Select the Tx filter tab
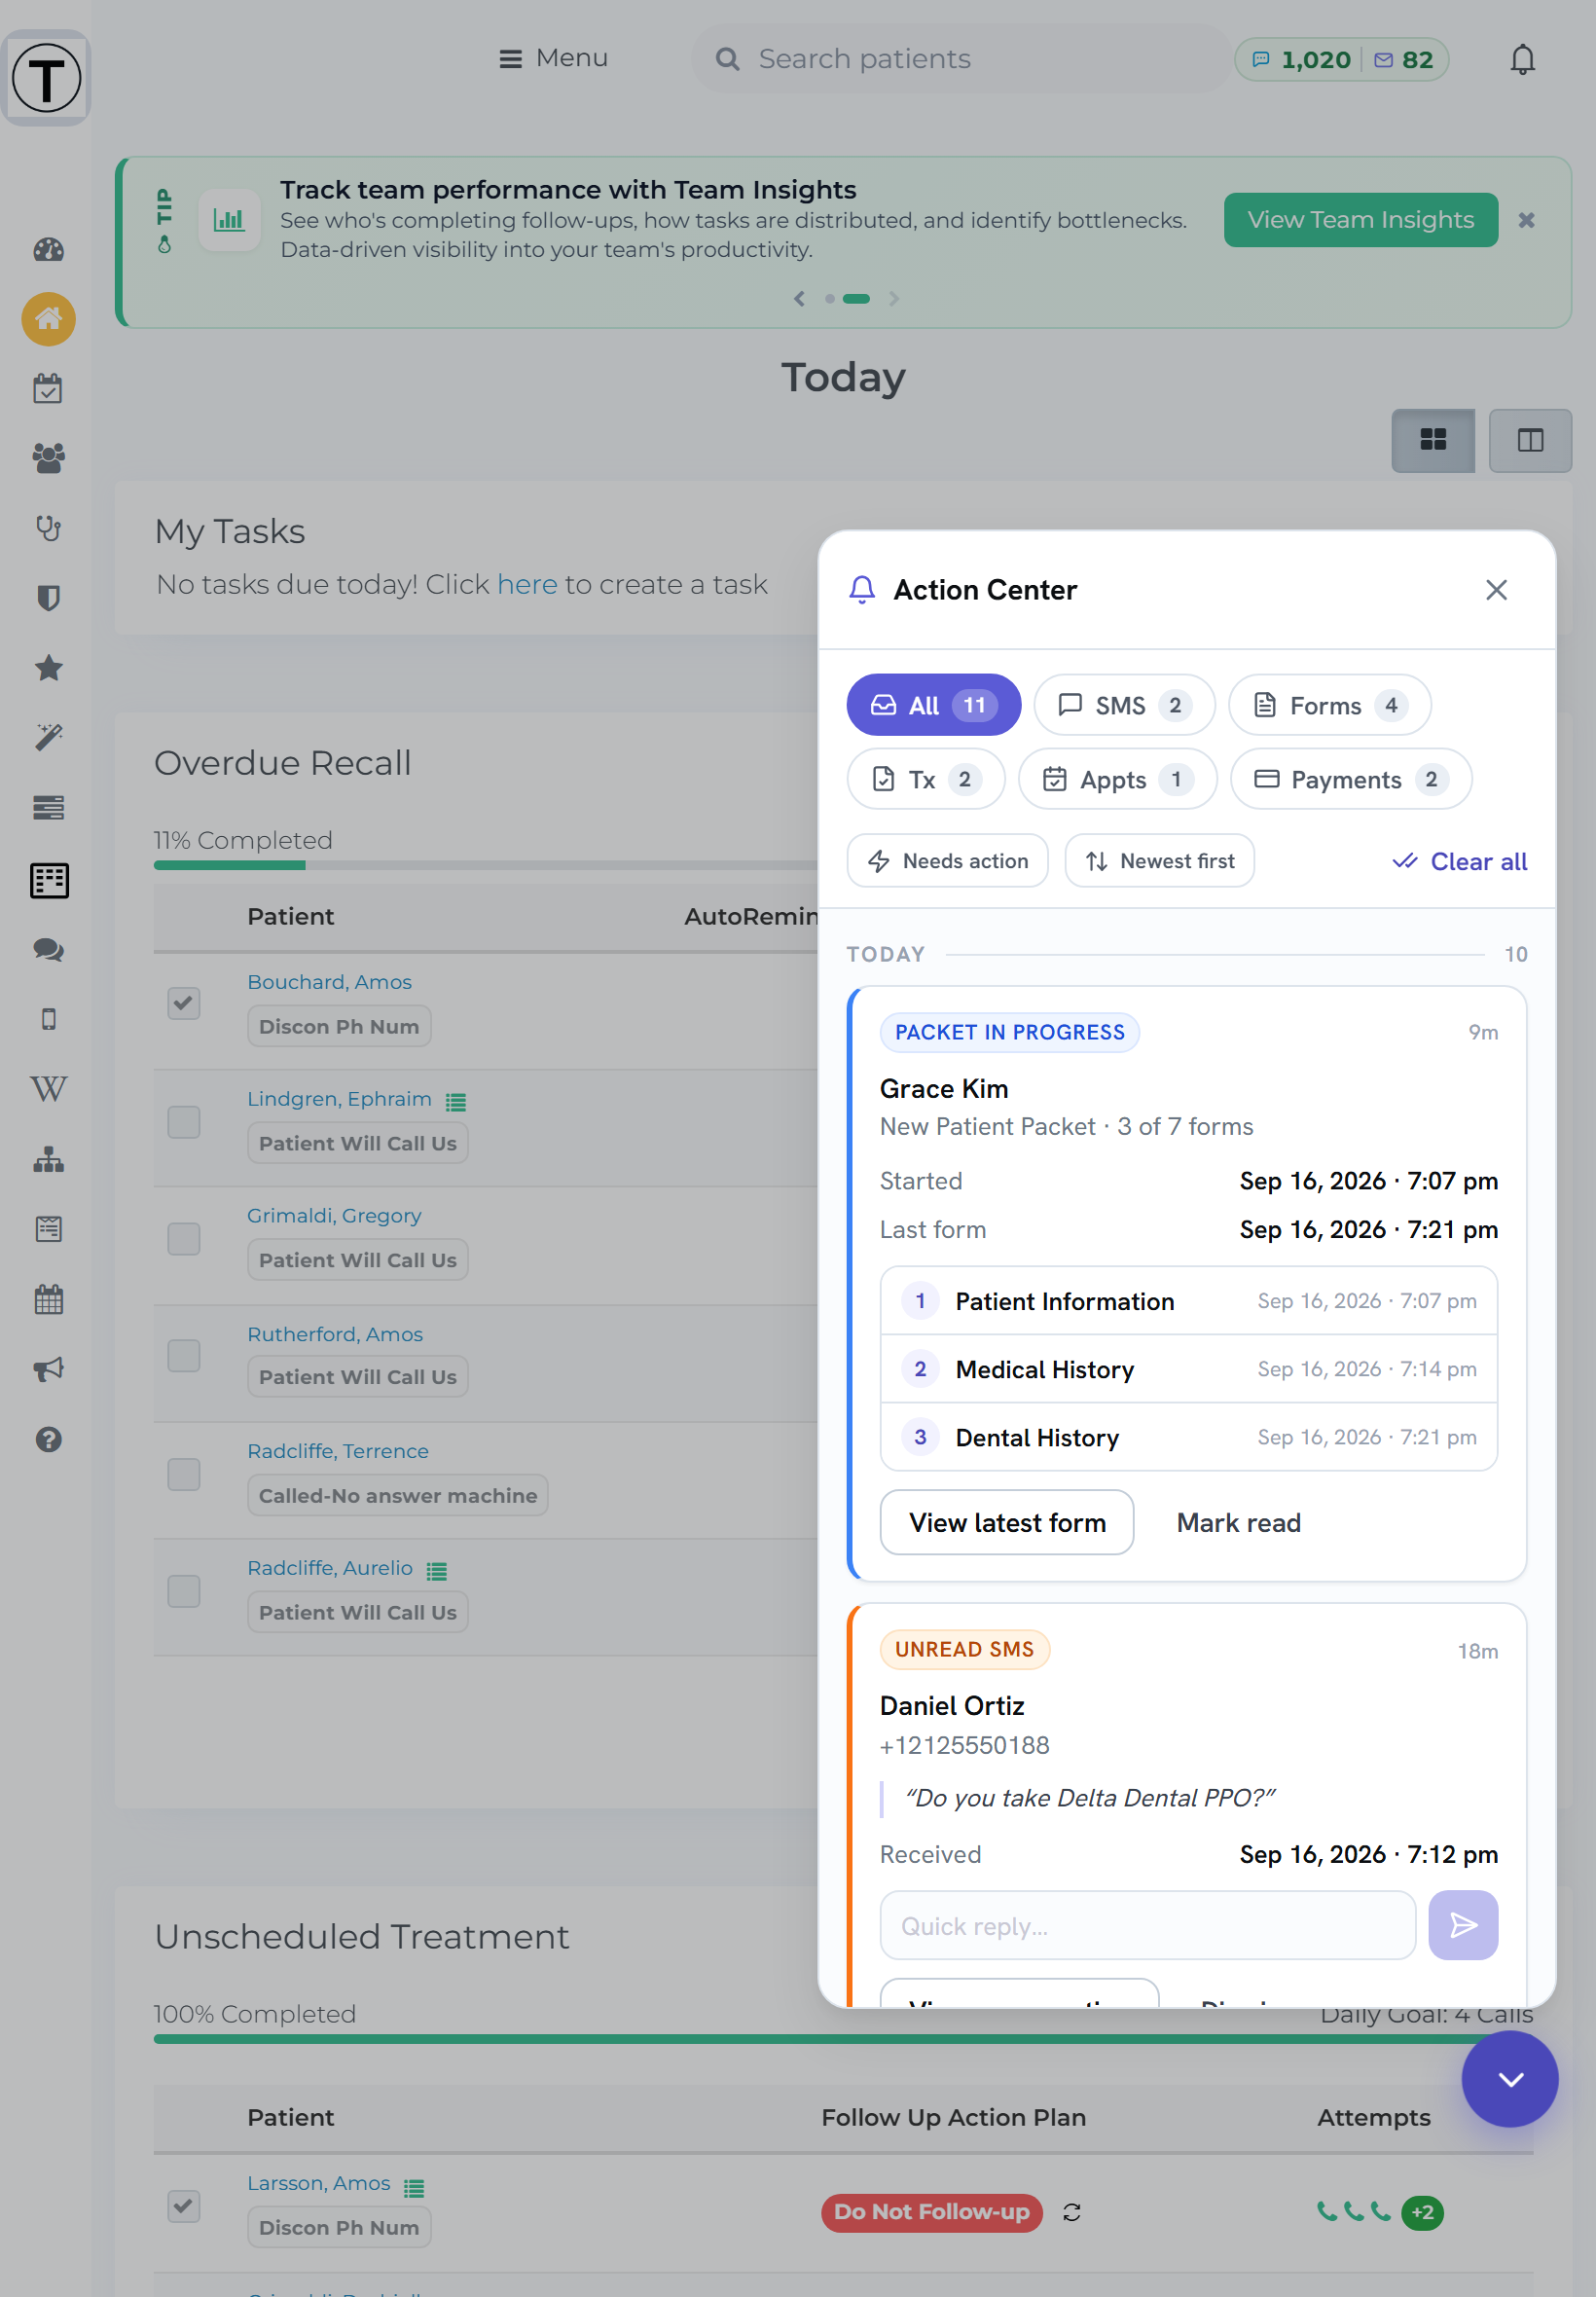The height and width of the screenshot is (2297, 1596). pyautogui.click(x=925, y=779)
